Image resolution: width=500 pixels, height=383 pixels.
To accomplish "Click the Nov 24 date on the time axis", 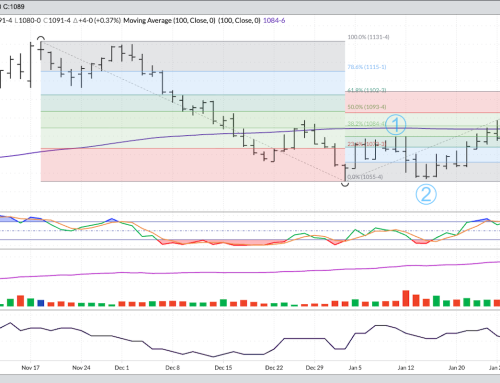I will (81, 368).
